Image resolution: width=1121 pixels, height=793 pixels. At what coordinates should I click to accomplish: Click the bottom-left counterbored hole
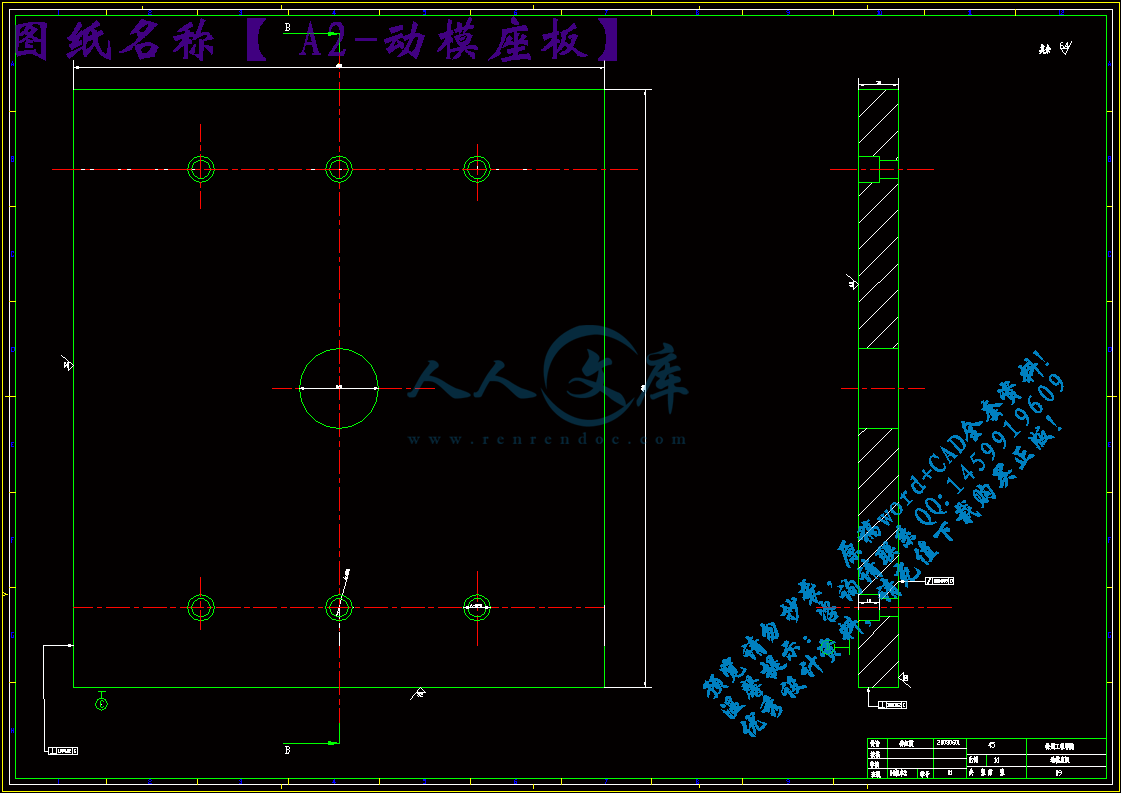coord(201,607)
